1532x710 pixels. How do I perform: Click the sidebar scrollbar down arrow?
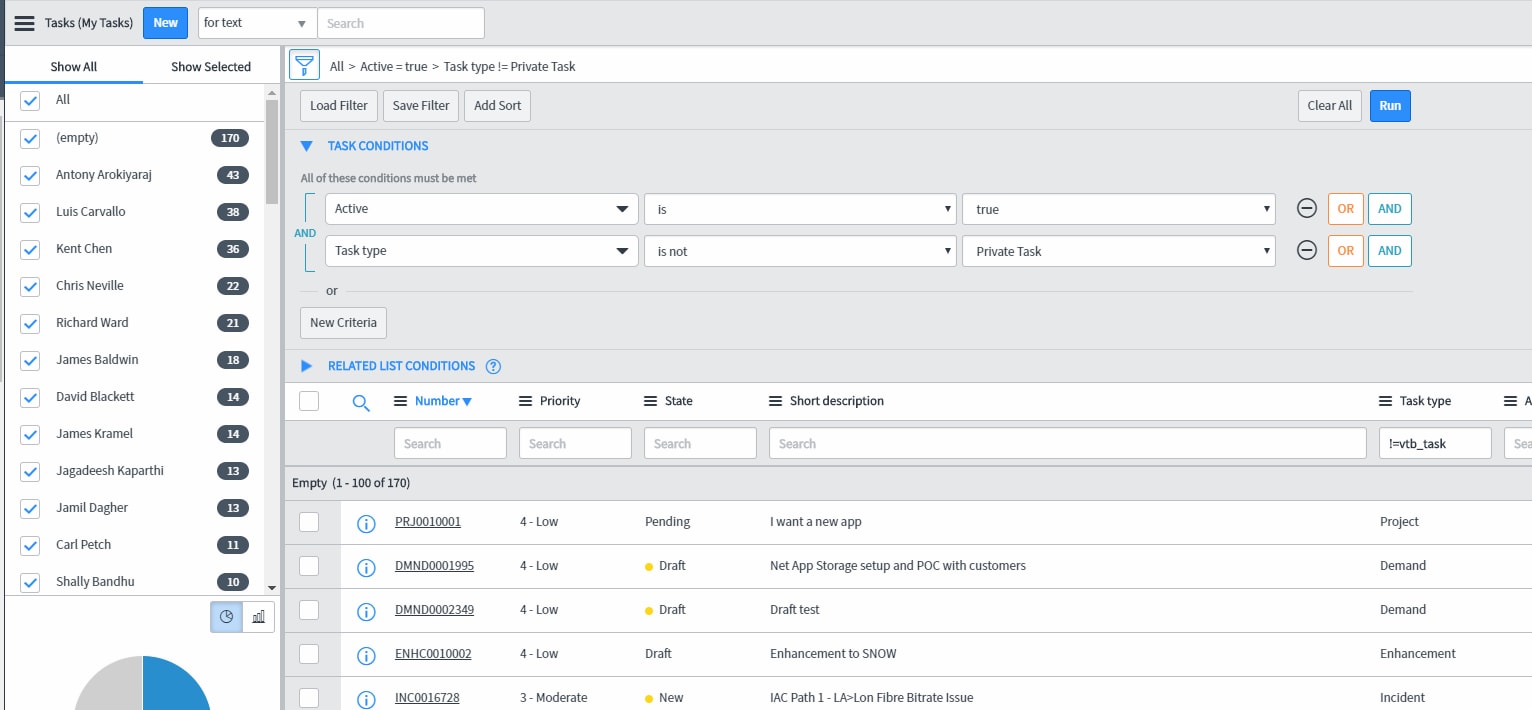point(272,588)
